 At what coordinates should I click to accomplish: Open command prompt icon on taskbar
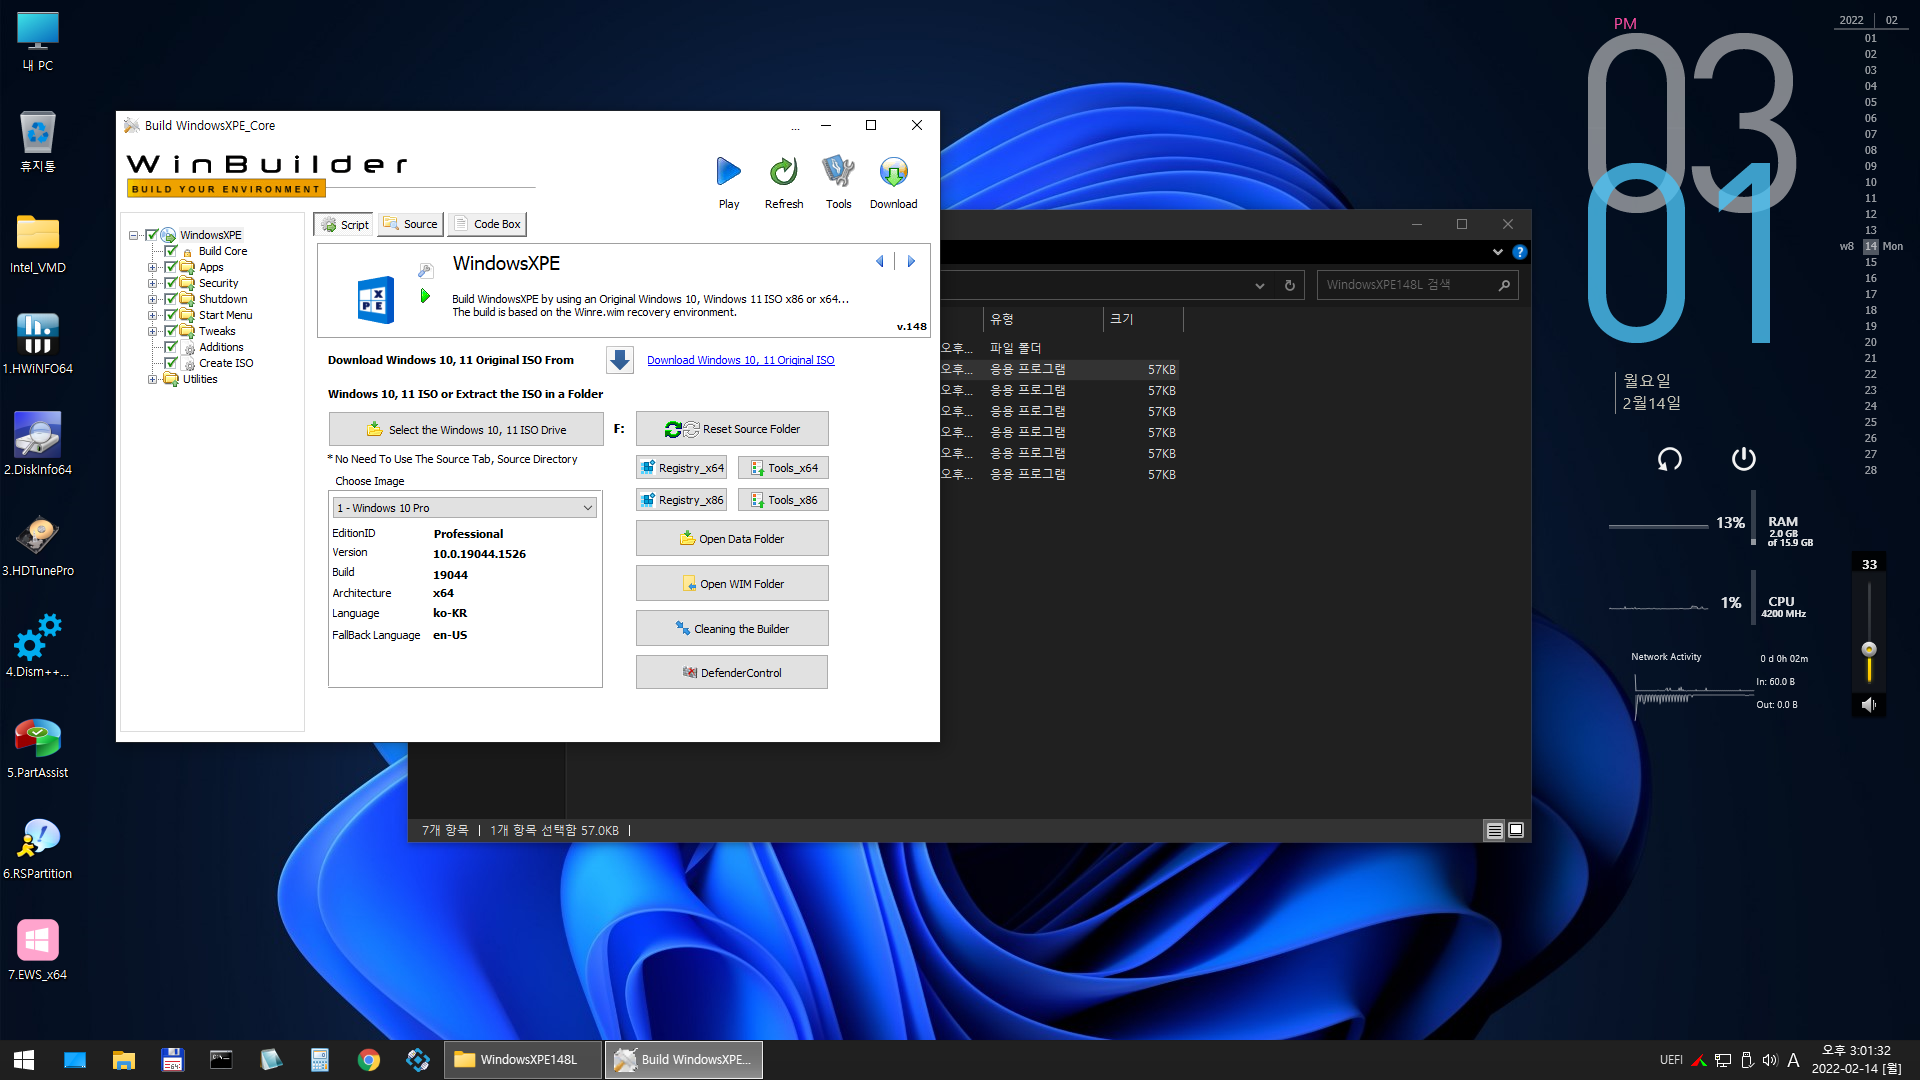(x=221, y=1060)
